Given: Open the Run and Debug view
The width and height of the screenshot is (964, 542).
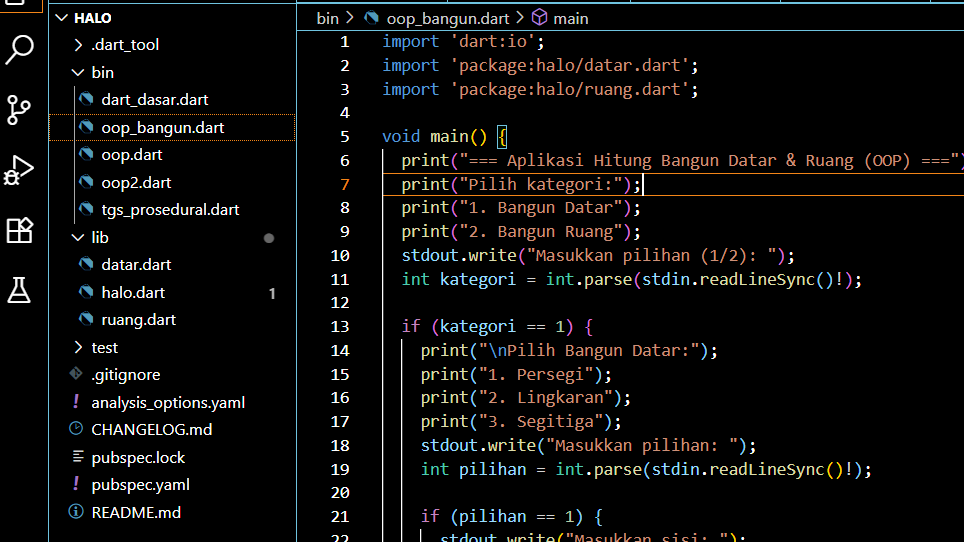Looking at the screenshot, I should [20, 170].
